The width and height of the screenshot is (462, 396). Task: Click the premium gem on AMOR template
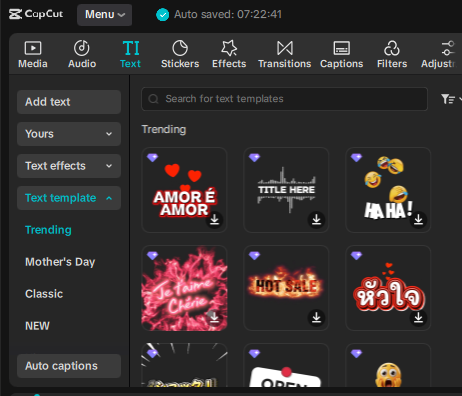(153, 157)
